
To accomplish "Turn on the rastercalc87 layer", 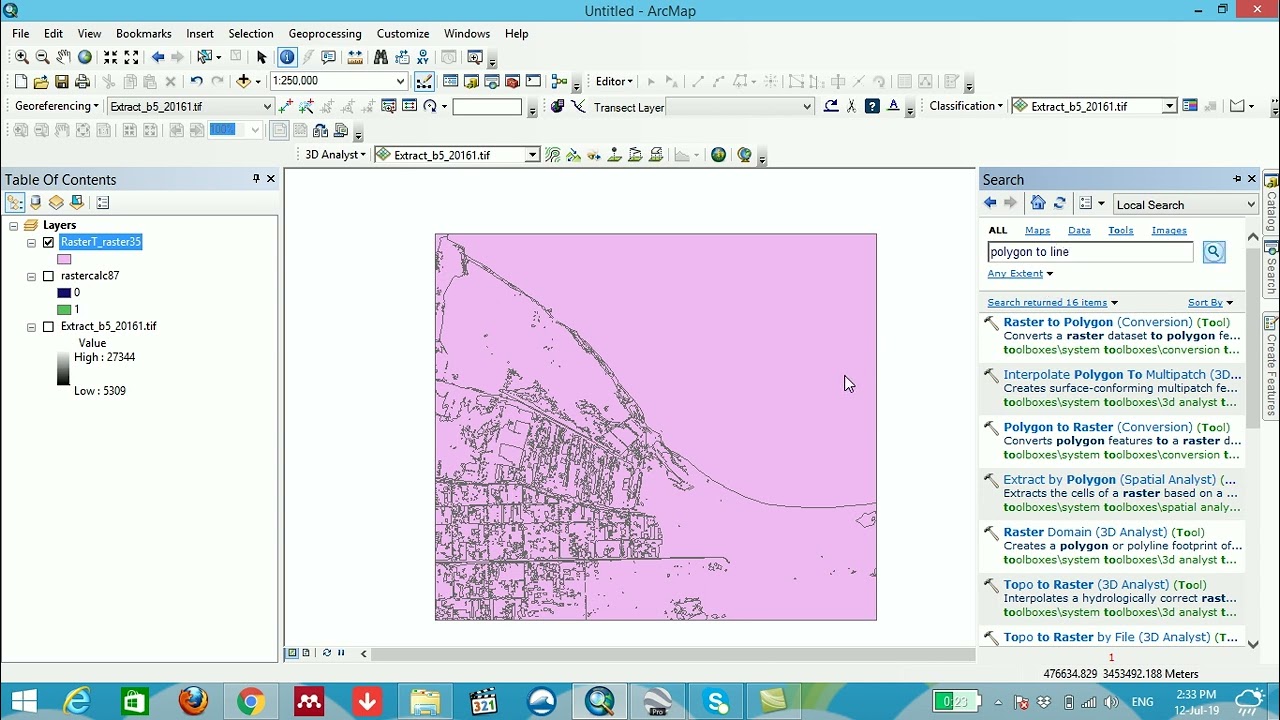I will pos(48,276).
